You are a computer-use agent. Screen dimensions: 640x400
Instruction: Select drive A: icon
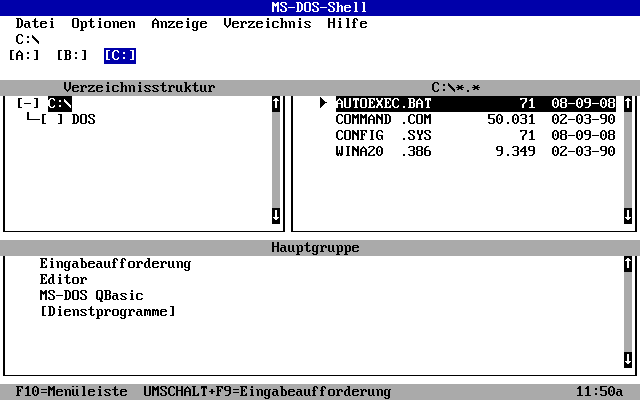(x=23, y=55)
